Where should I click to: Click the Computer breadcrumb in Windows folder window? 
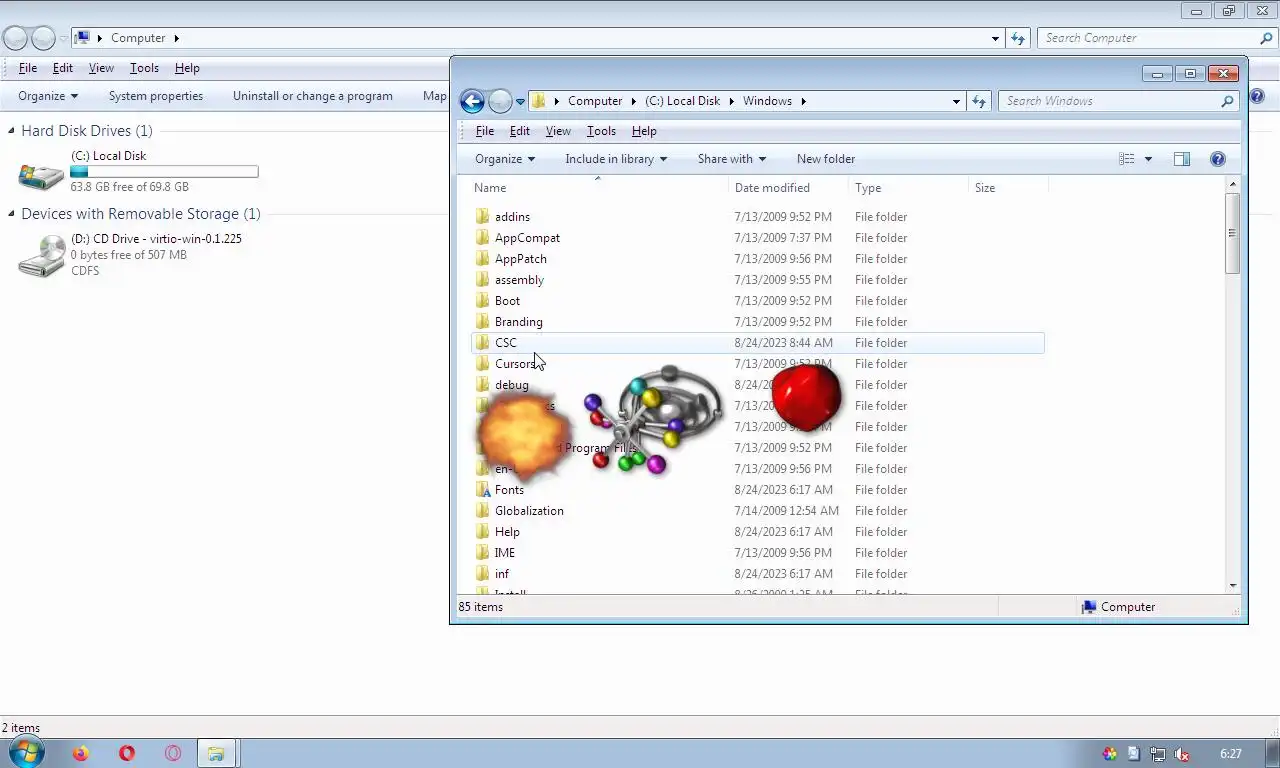[x=595, y=101]
